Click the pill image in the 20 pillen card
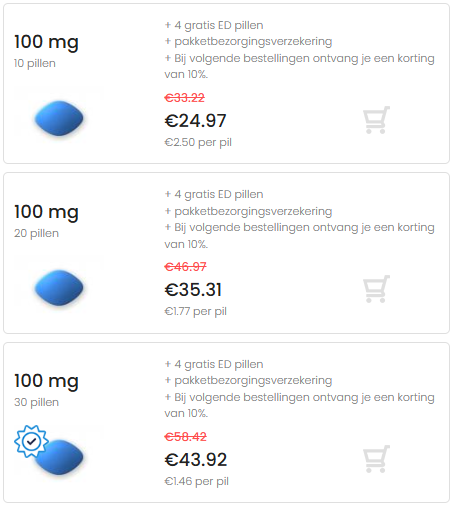454x508 pixels. tap(59, 287)
